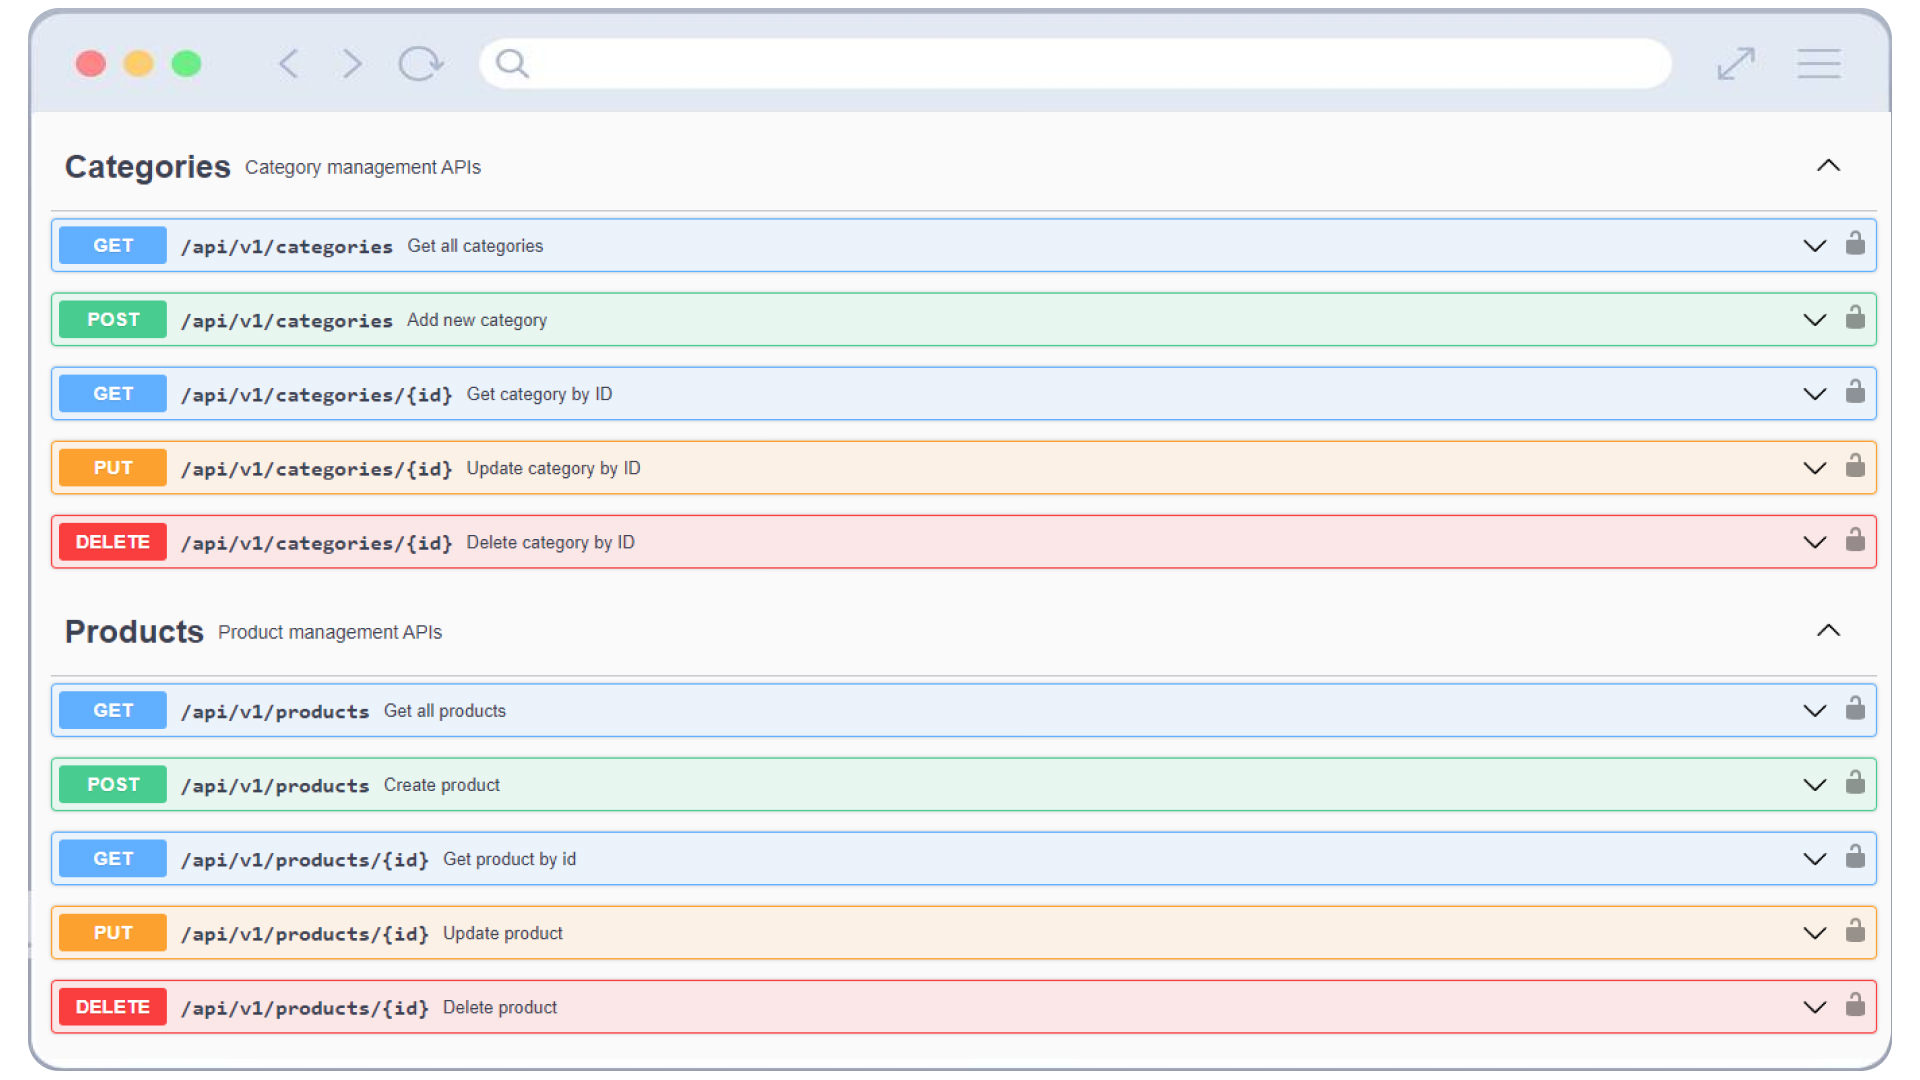Expand the Update product chevron
This screenshot has height=1080, width=1920.
(x=1814, y=933)
